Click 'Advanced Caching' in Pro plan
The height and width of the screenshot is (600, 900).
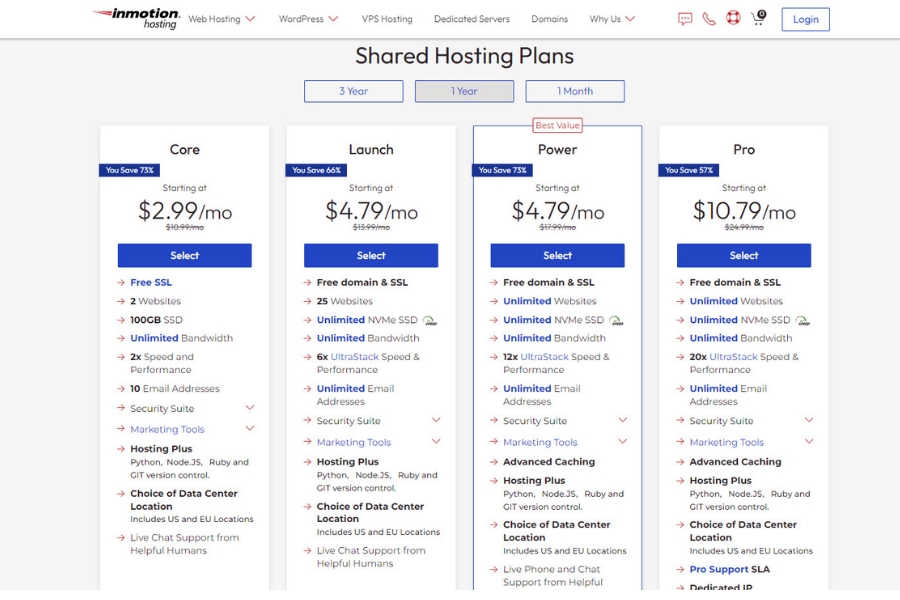tap(735, 462)
